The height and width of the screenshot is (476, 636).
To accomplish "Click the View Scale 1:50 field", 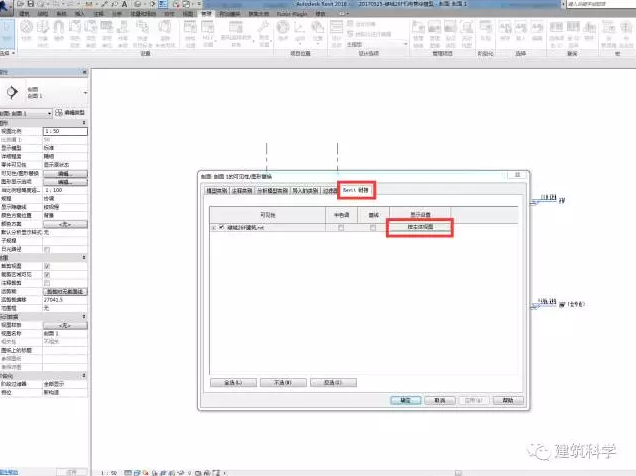I will click(65, 131).
